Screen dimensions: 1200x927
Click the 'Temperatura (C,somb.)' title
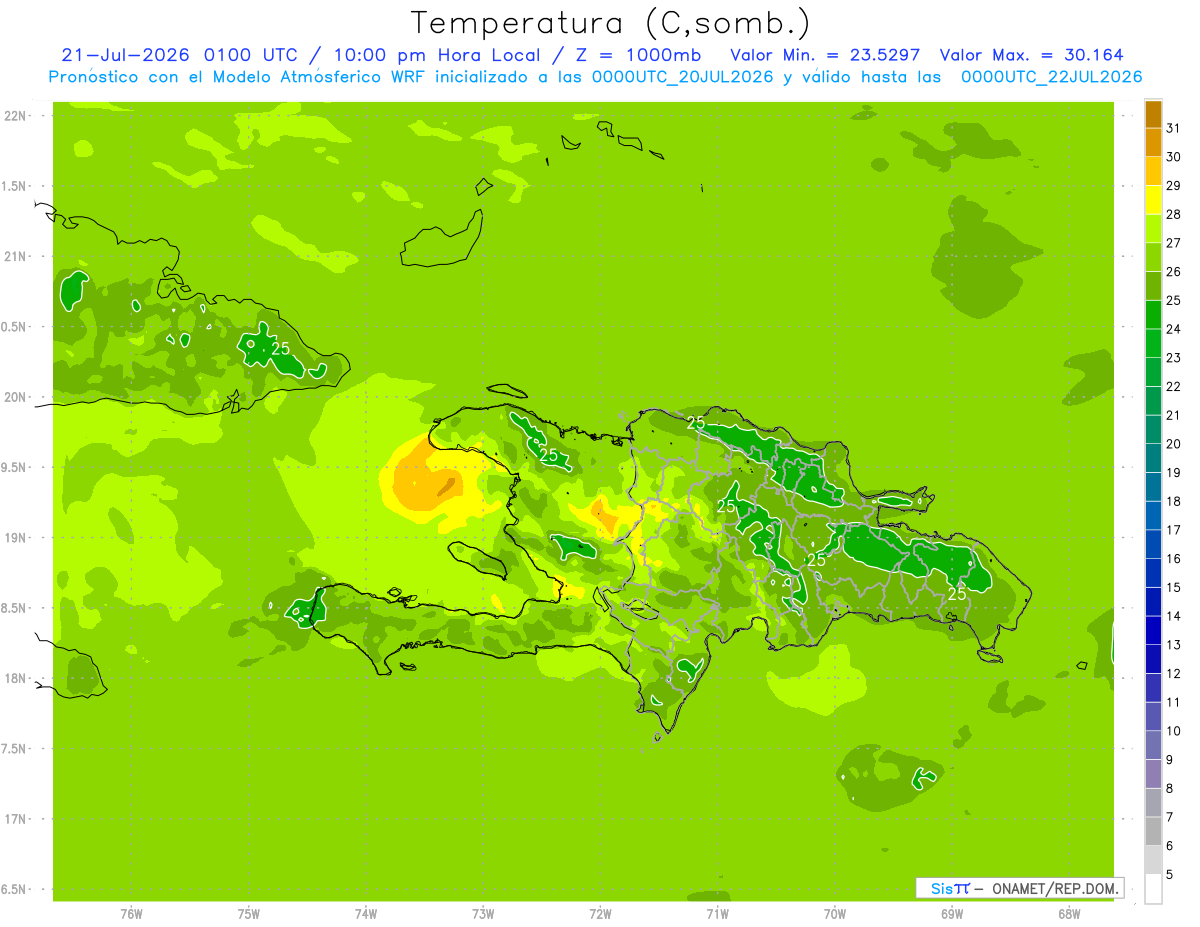click(610, 23)
